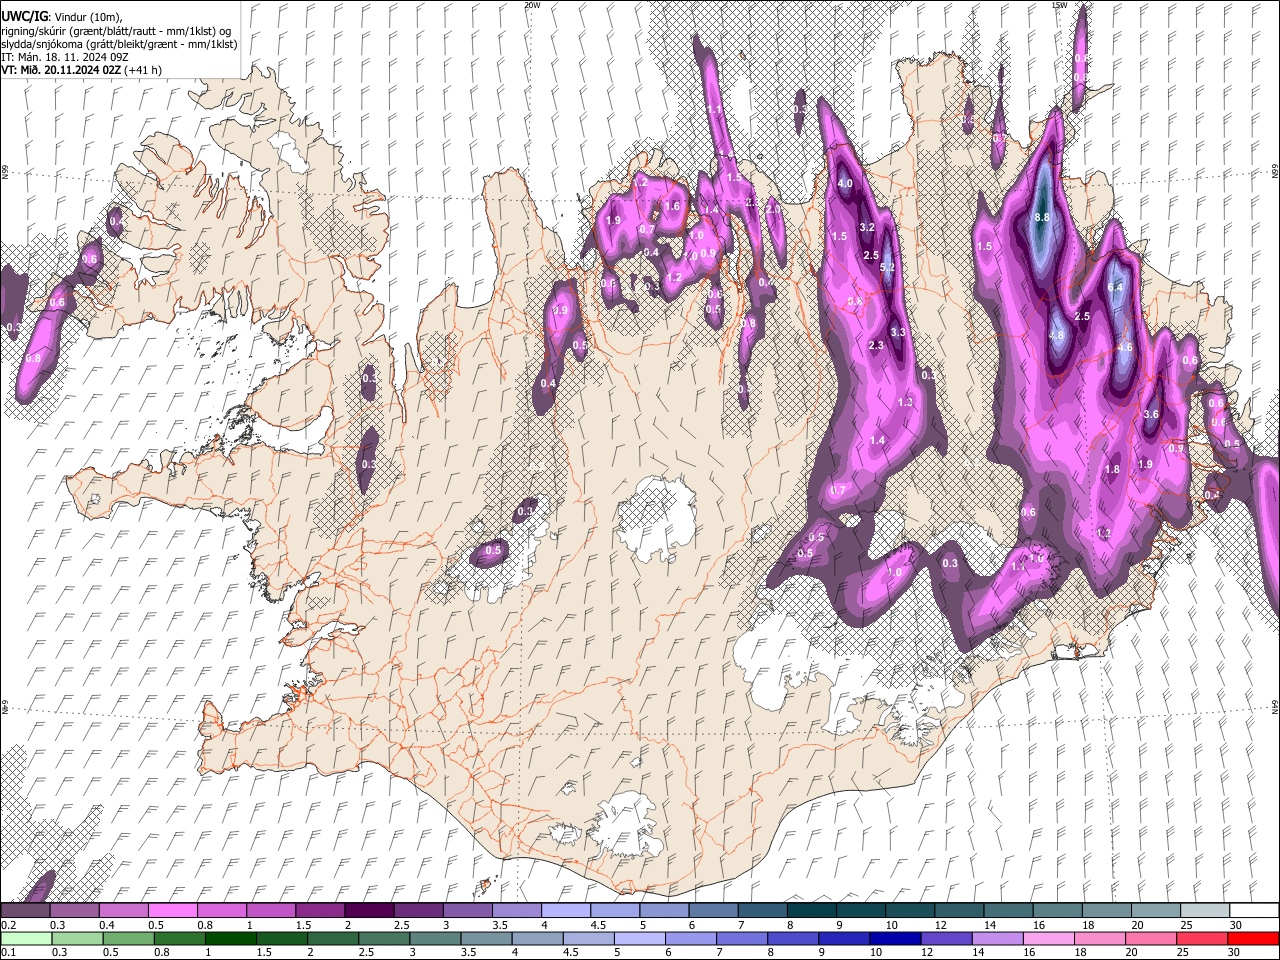Viewport: 1280px width, 960px height.
Task: Click the light lavender snow swatch labeled 4
Action: point(565,910)
